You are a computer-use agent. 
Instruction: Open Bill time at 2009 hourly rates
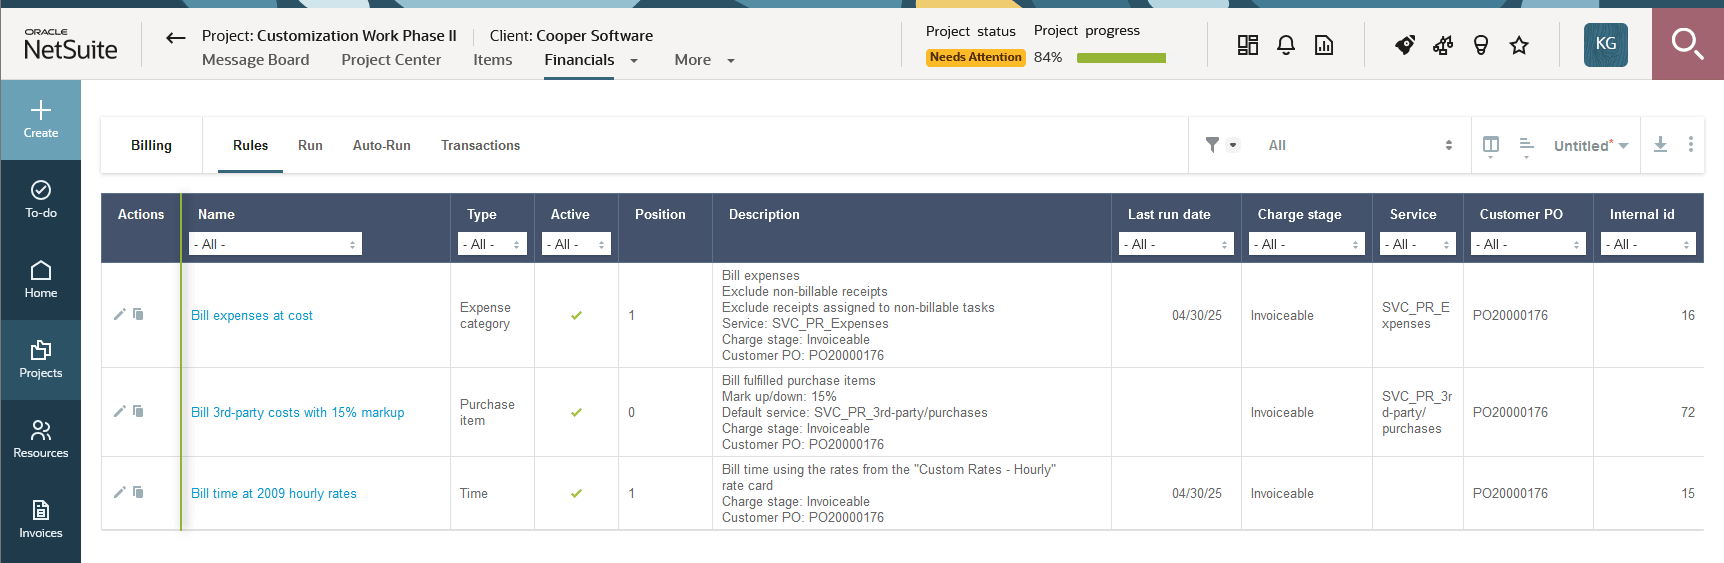(x=274, y=493)
